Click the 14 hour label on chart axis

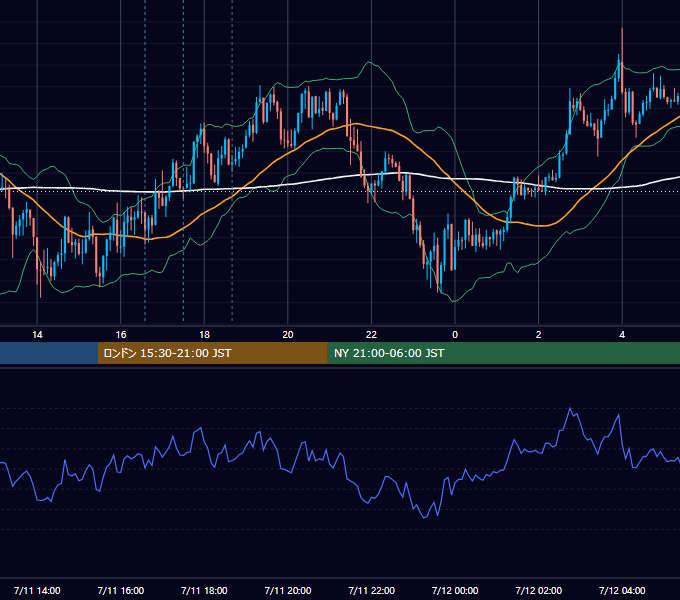point(37,335)
